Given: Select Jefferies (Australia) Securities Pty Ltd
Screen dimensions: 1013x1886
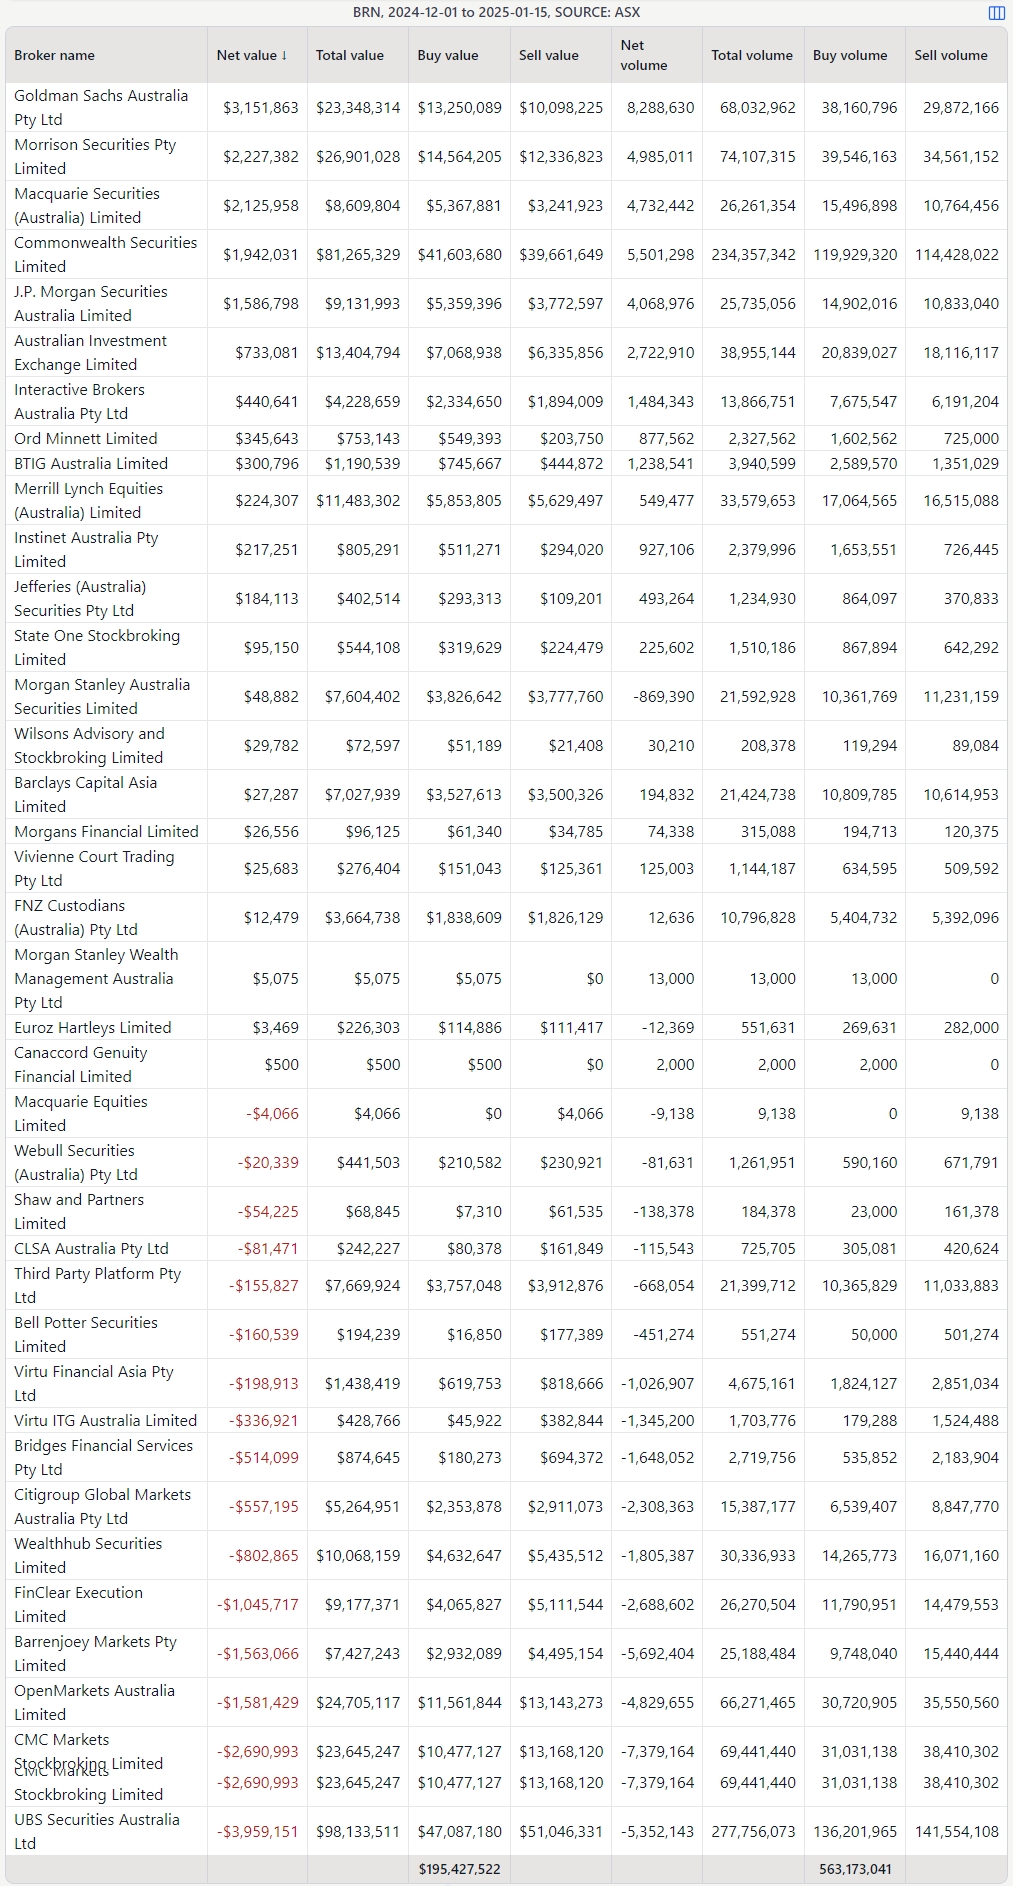Looking at the screenshot, I should 80,598.
